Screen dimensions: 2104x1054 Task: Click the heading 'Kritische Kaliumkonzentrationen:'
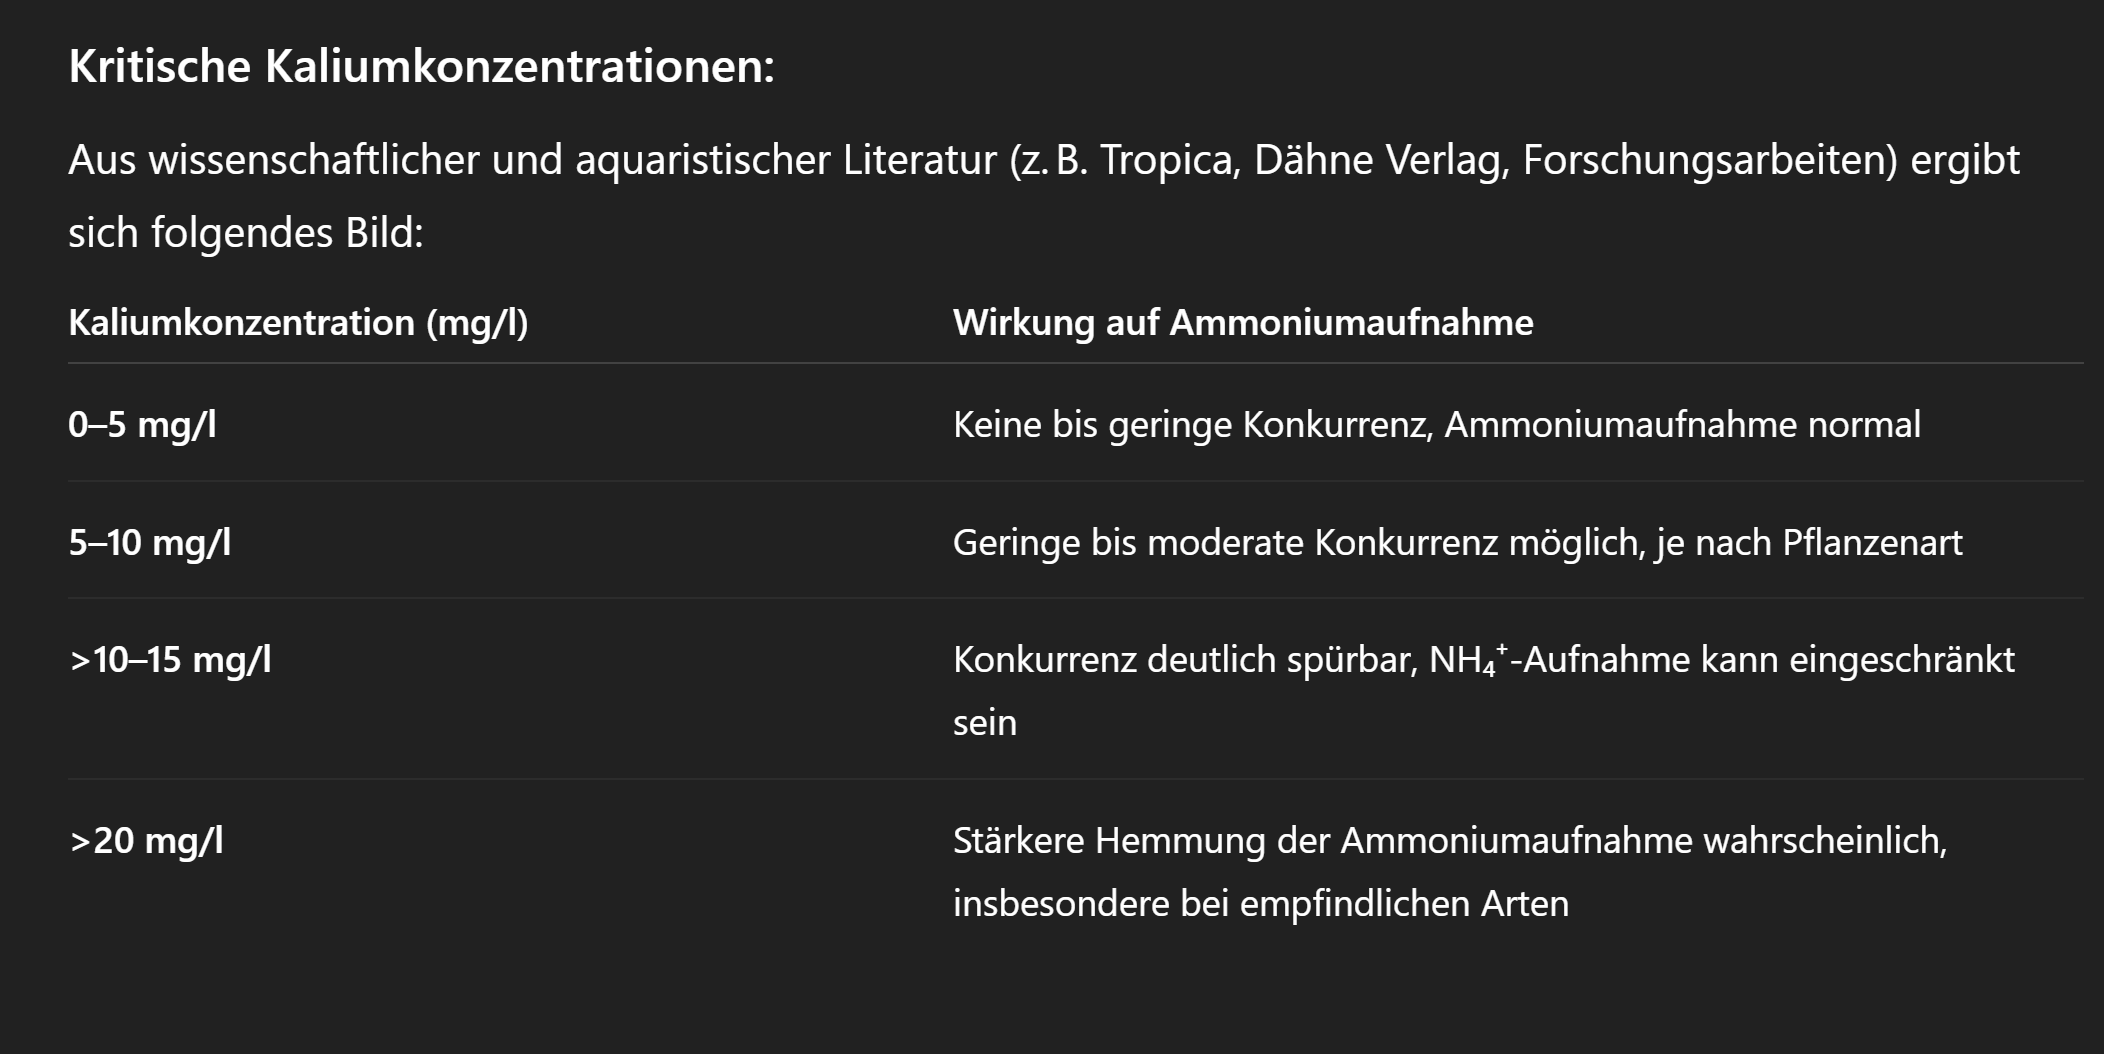click(x=421, y=67)
